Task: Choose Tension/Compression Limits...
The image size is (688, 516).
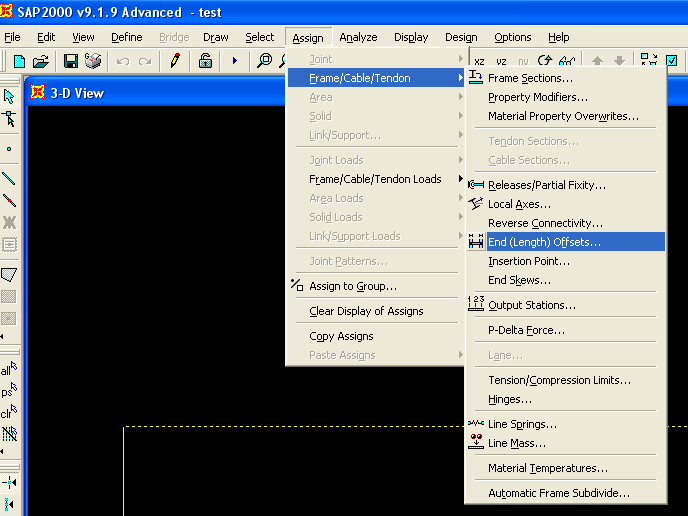Action: 566,380
